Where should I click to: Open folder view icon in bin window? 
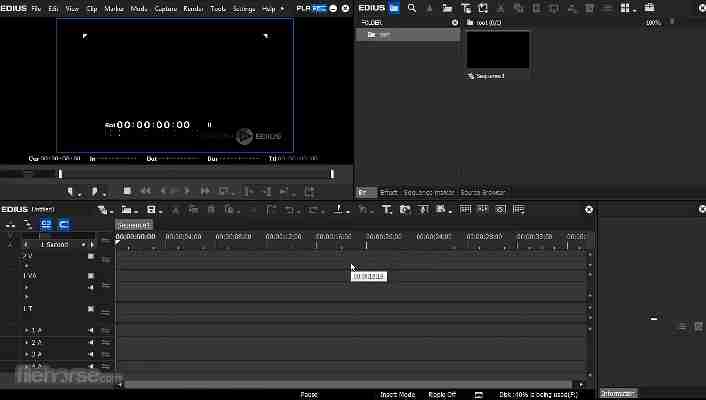tap(394, 8)
